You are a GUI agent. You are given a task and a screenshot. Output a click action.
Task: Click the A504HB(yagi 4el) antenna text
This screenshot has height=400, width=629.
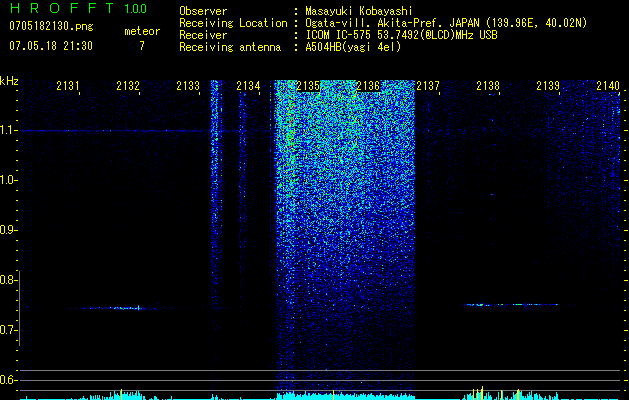click(353, 47)
